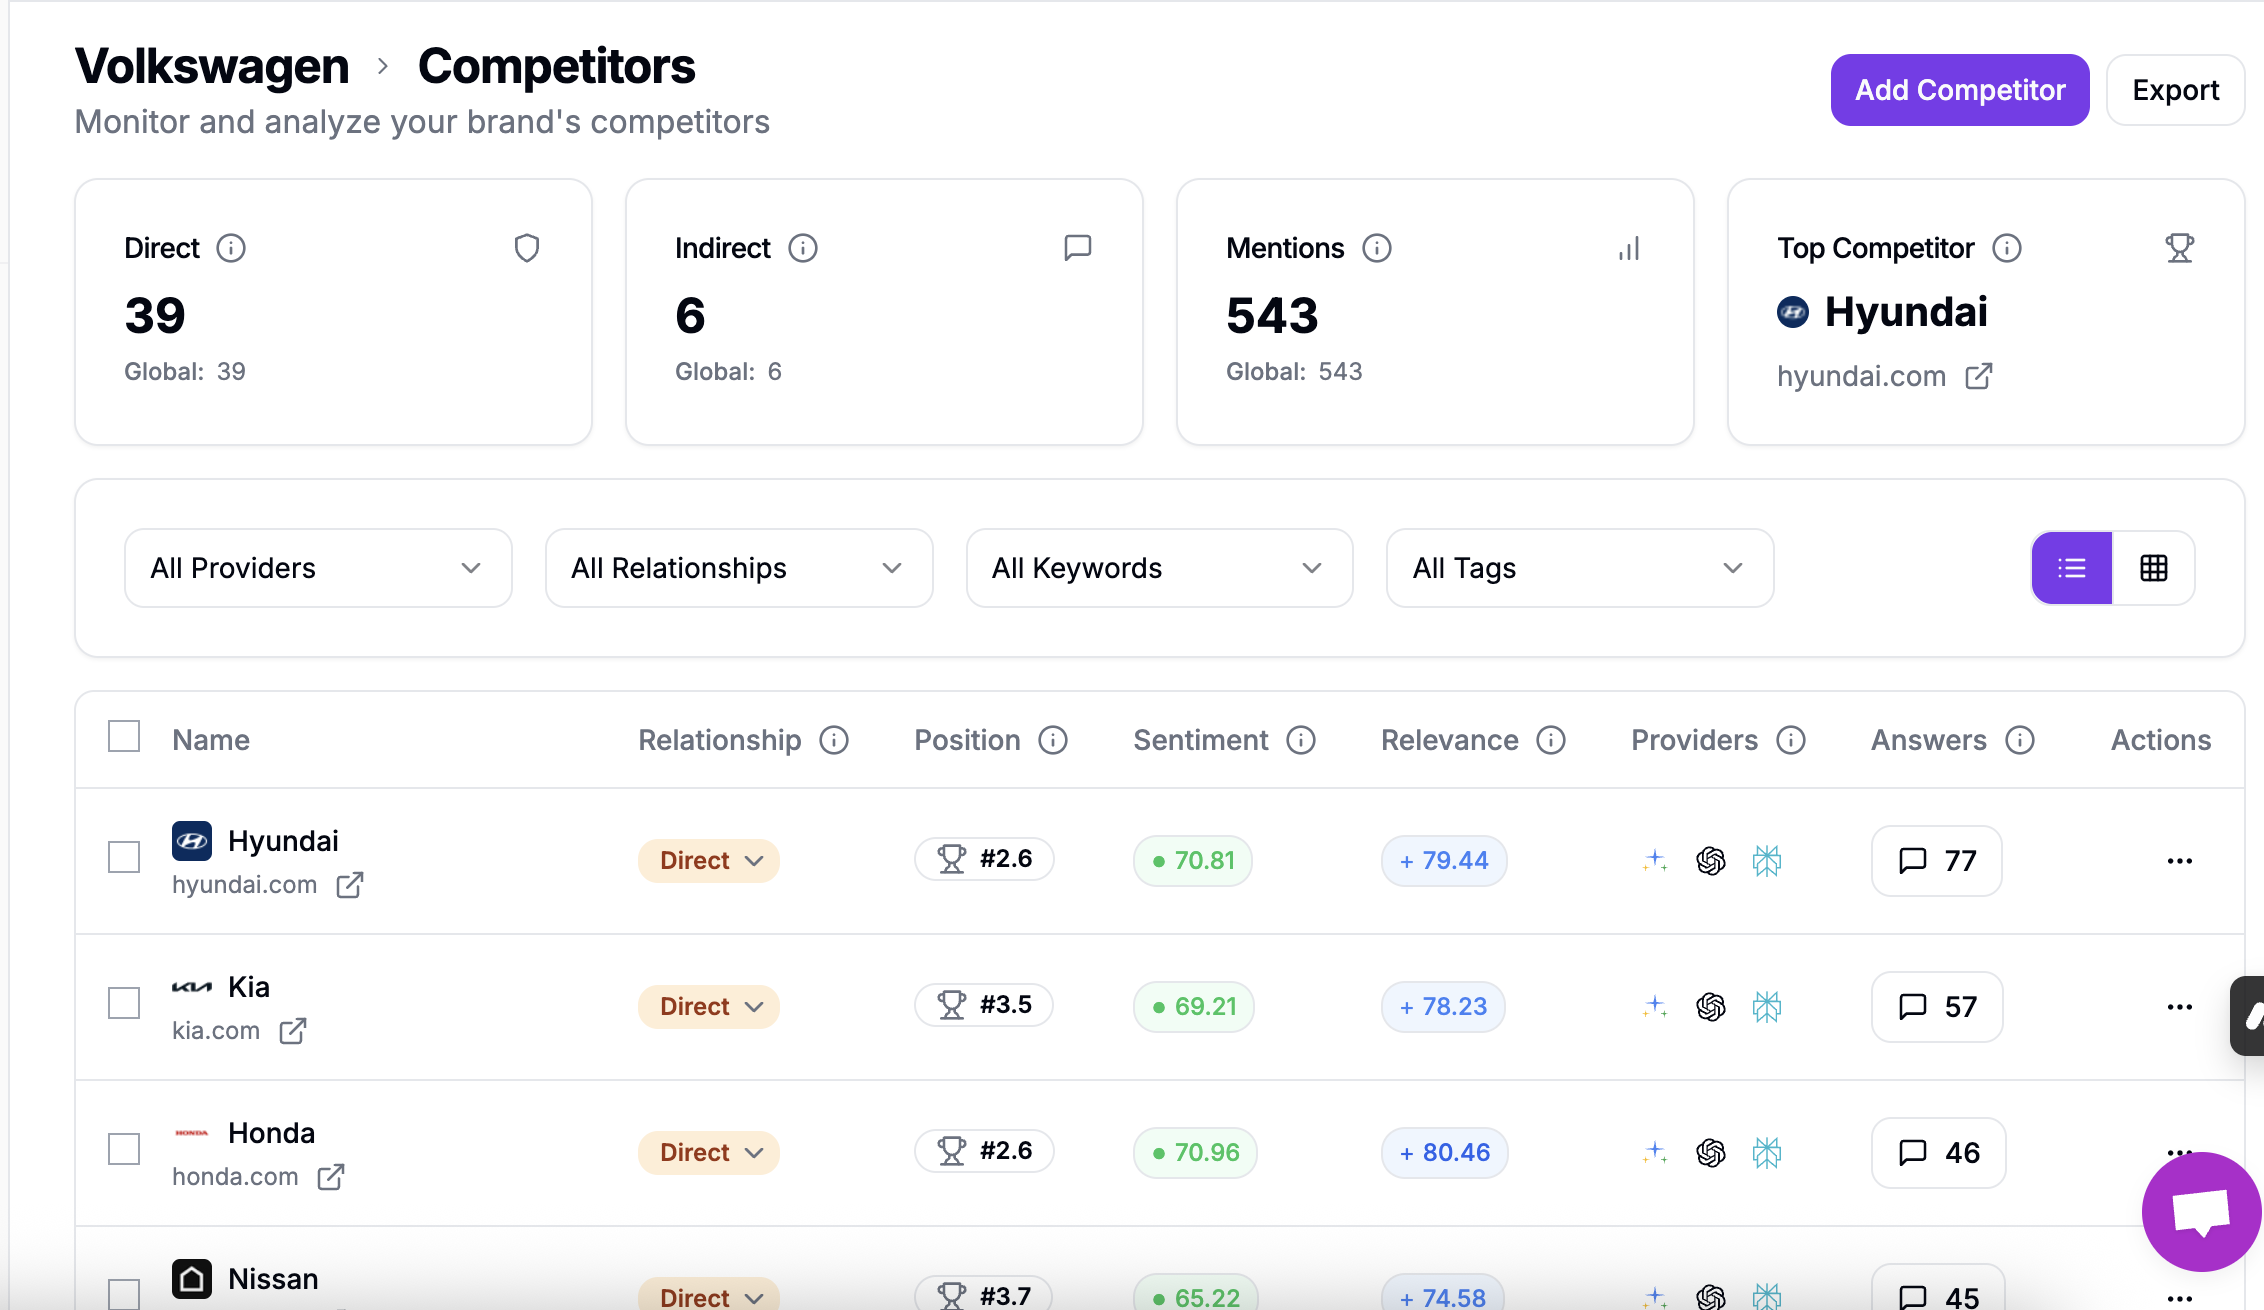Check the Hyundai row checkbox
The height and width of the screenshot is (1310, 2264).
(x=124, y=857)
